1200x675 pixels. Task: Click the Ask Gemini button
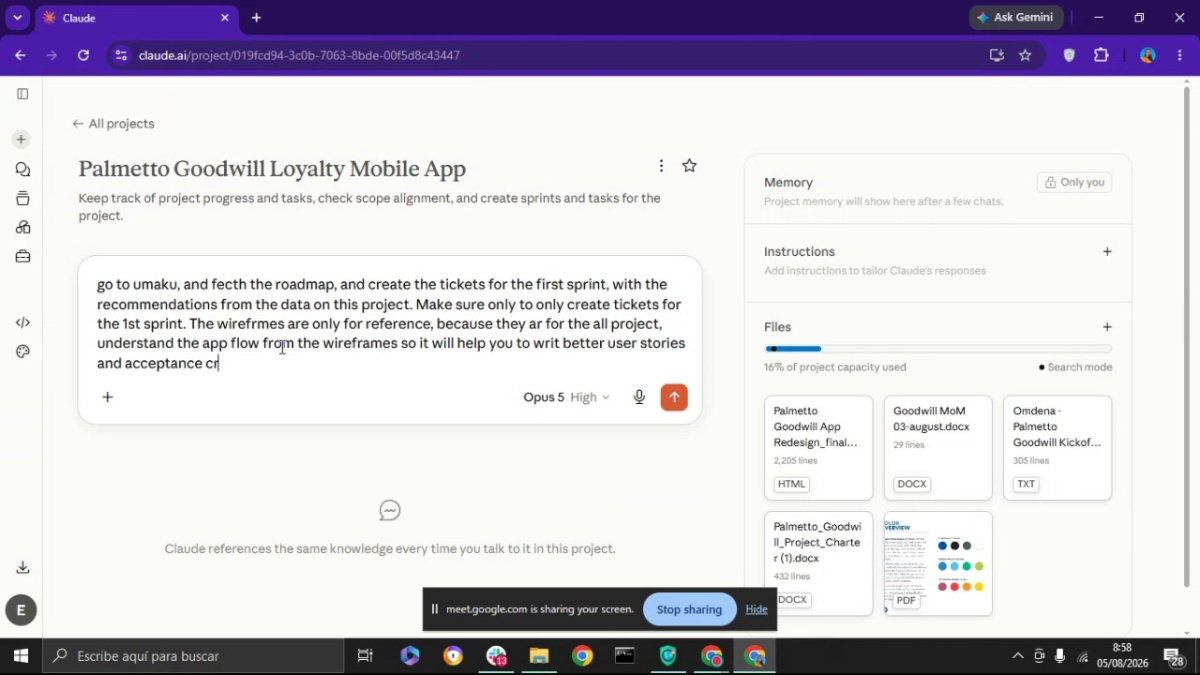[1016, 17]
